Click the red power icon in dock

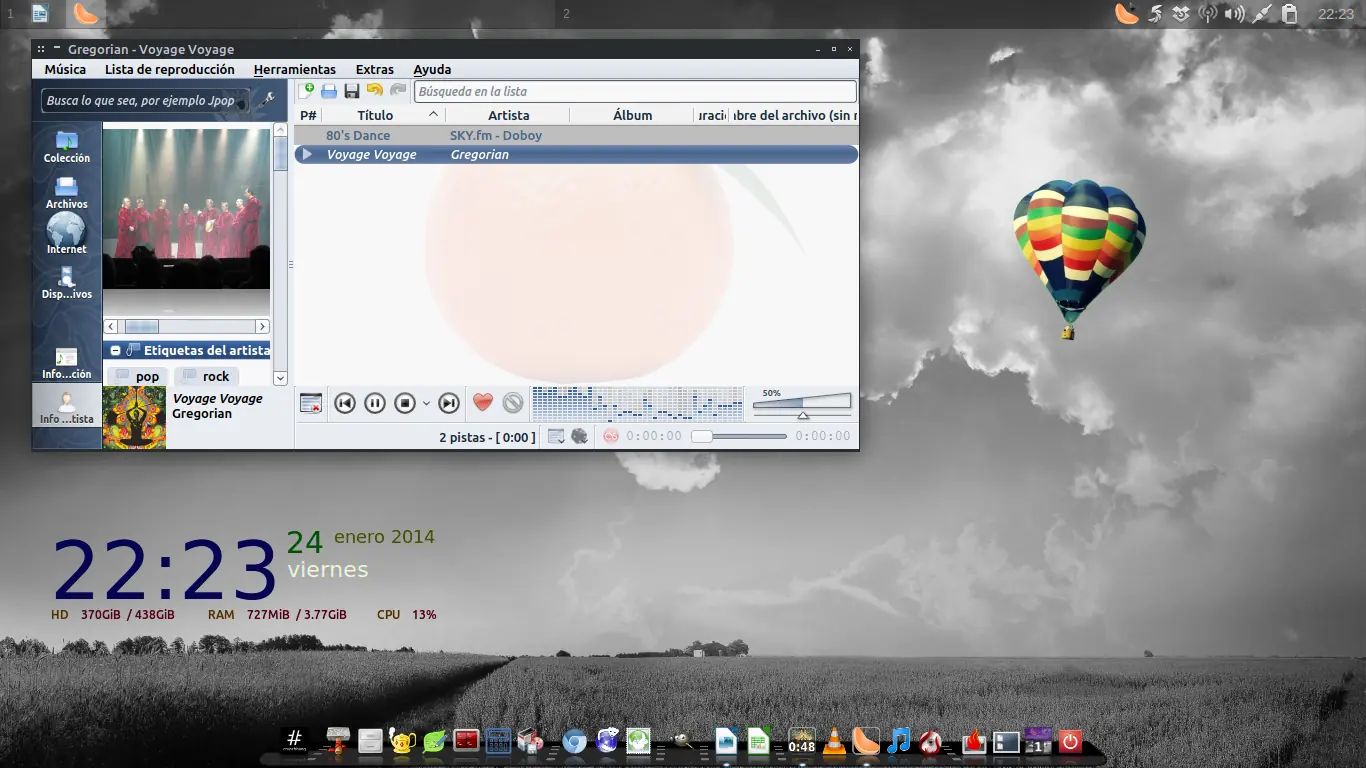(x=1070, y=741)
